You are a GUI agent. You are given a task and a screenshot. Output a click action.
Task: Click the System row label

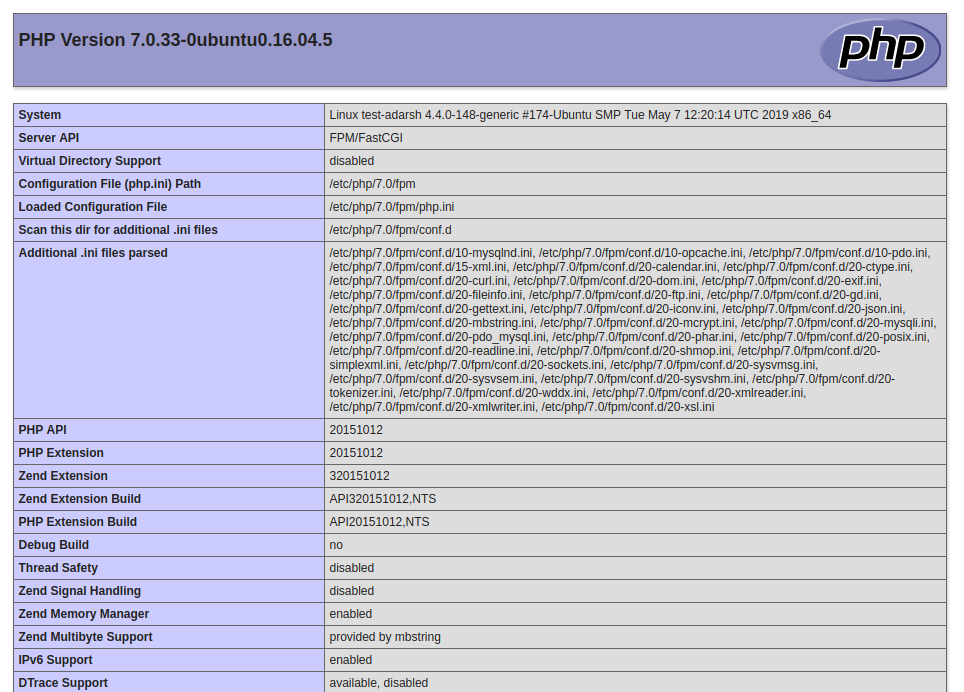(x=40, y=115)
